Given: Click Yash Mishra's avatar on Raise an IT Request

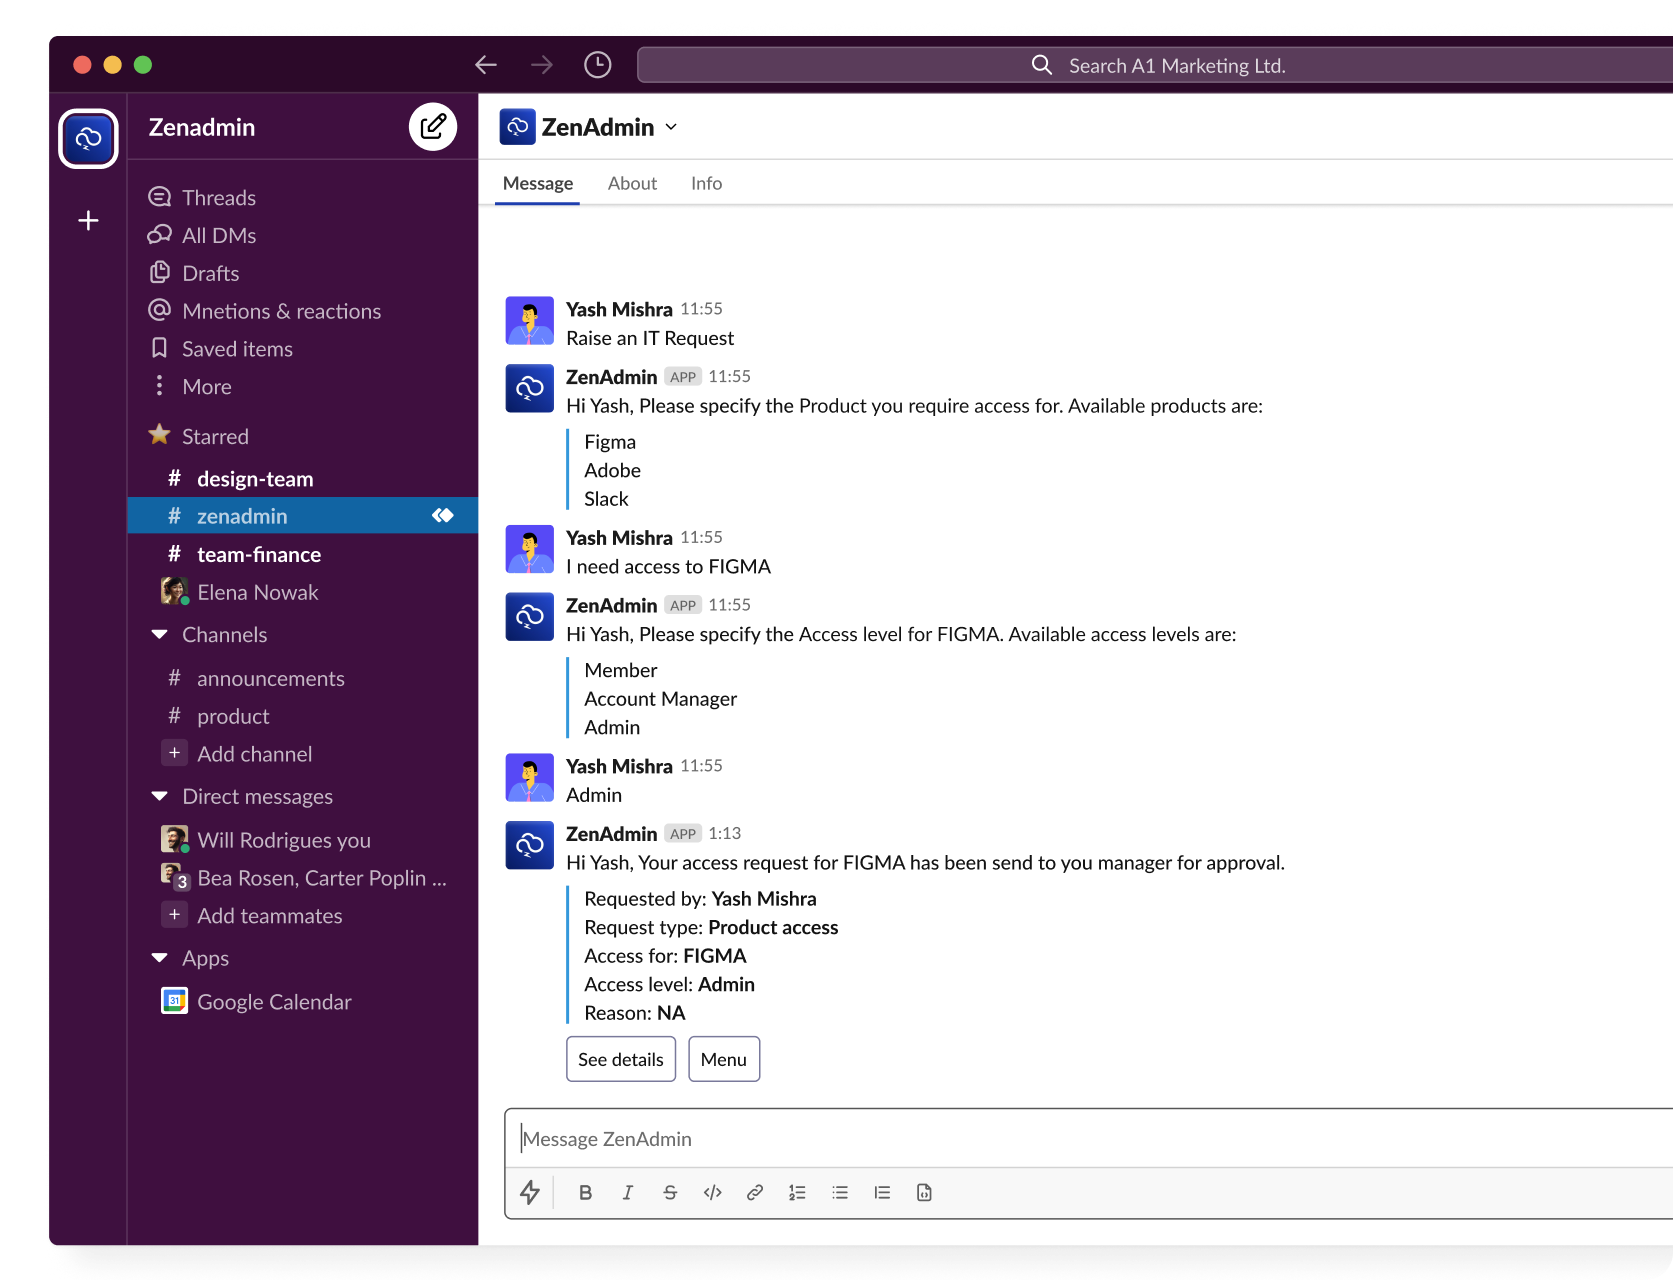Looking at the screenshot, I should pos(529,320).
